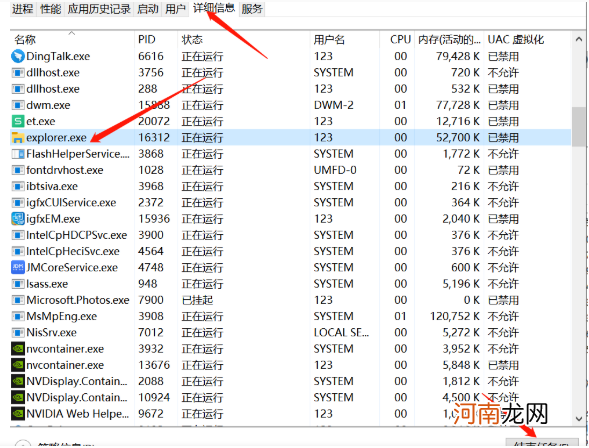Sort by the 内存(活动的 column header
This screenshot has width=589, height=448.
pos(449,39)
